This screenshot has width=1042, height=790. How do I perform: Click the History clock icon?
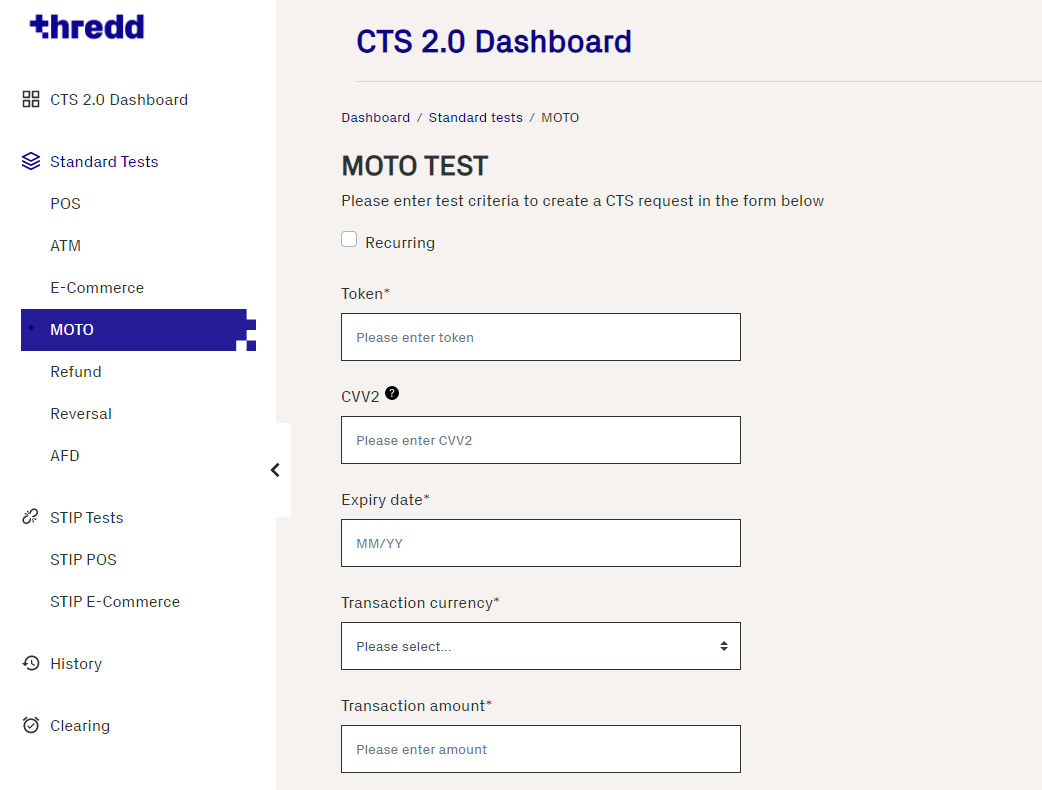coord(31,664)
